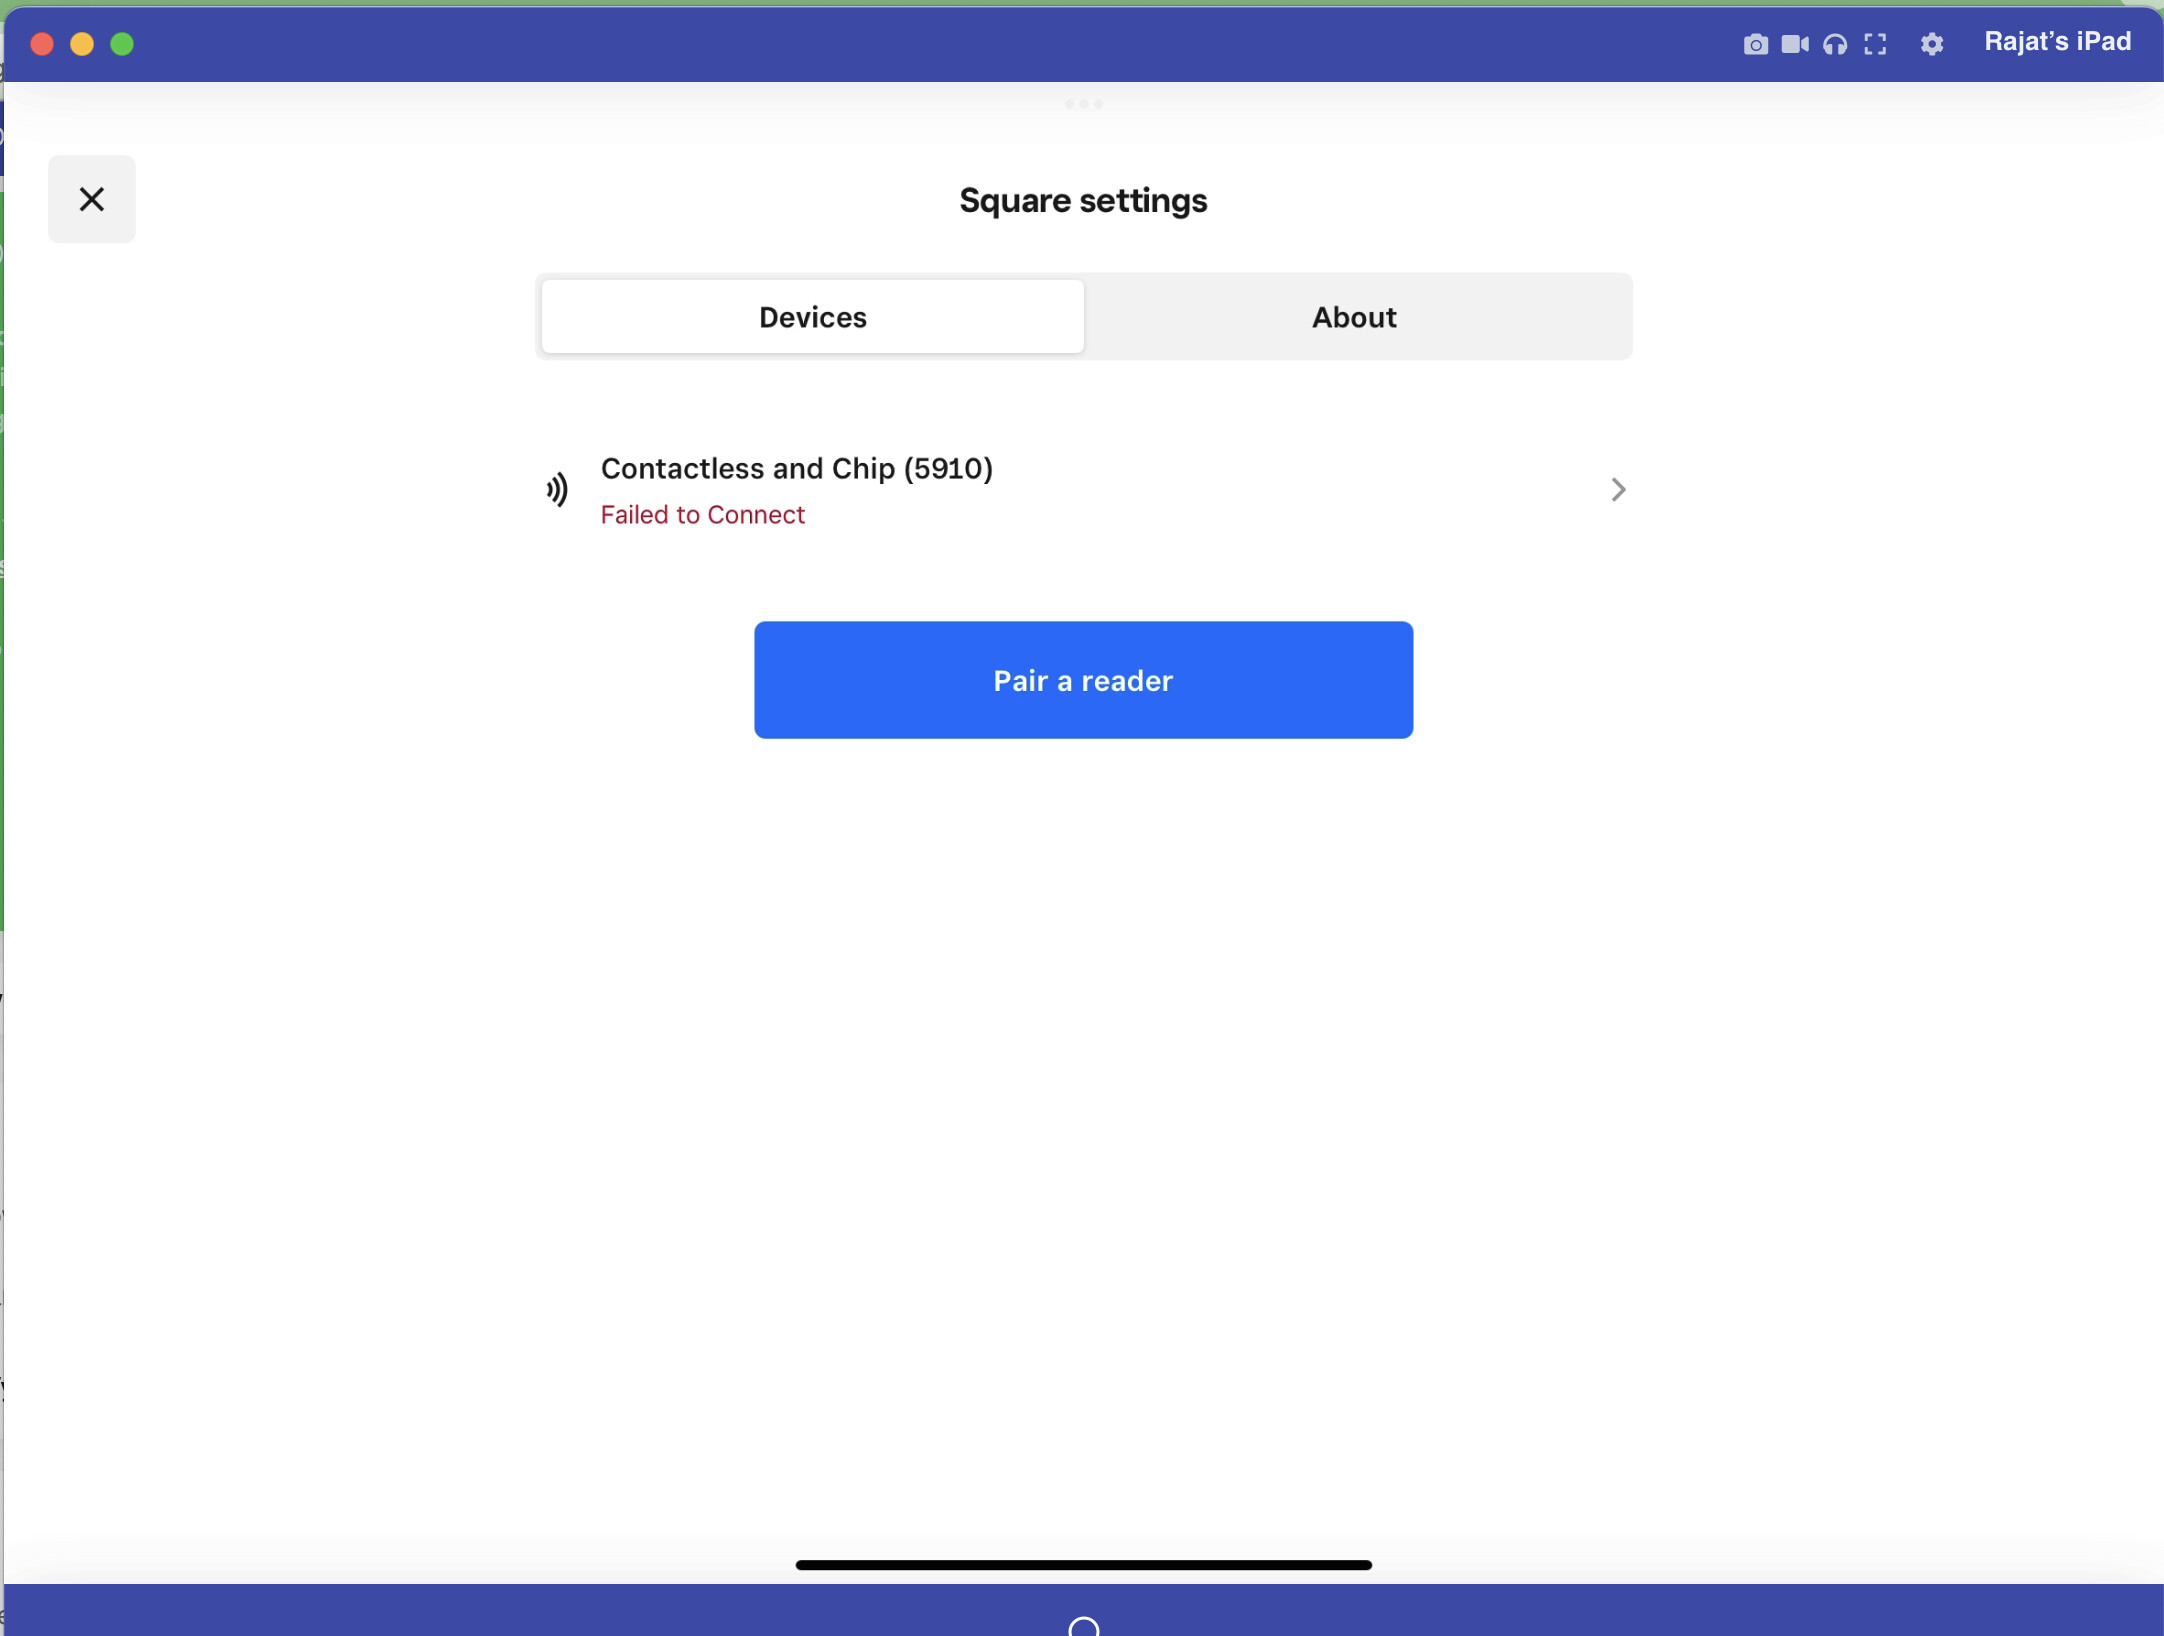Switch to the Devices tab

coord(812,317)
